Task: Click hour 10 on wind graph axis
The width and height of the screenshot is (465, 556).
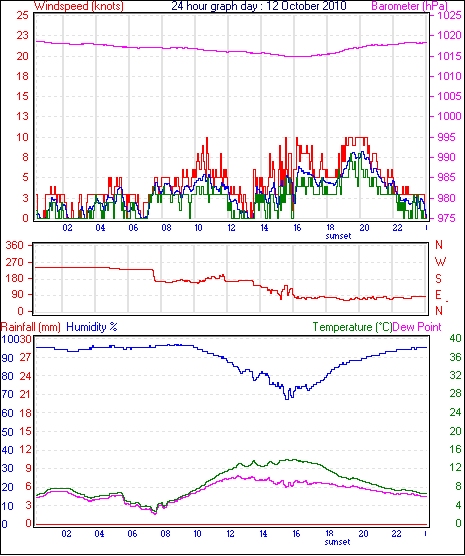Action: [198, 227]
